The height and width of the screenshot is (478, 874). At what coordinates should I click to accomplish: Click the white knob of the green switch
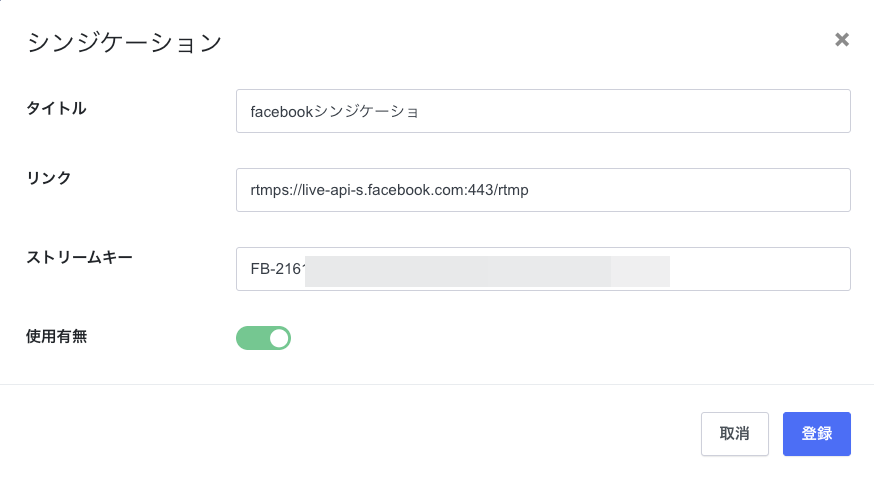(279, 338)
